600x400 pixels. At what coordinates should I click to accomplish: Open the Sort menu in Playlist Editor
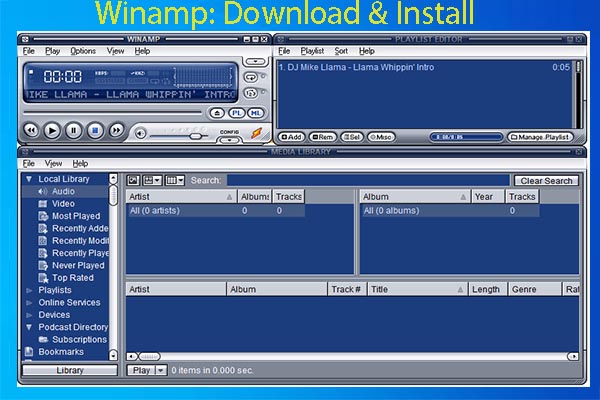[341, 51]
